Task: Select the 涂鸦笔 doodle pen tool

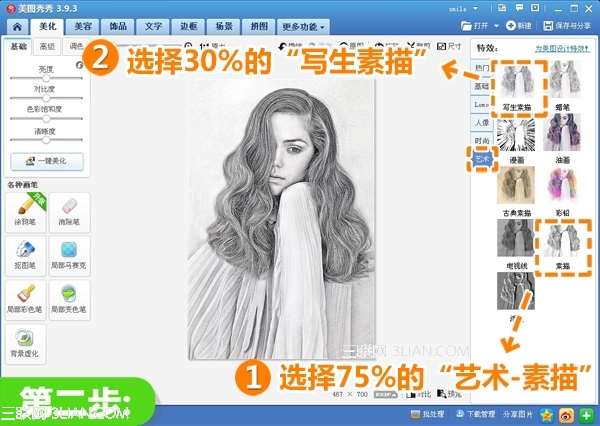Action: [x=25, y=212]
